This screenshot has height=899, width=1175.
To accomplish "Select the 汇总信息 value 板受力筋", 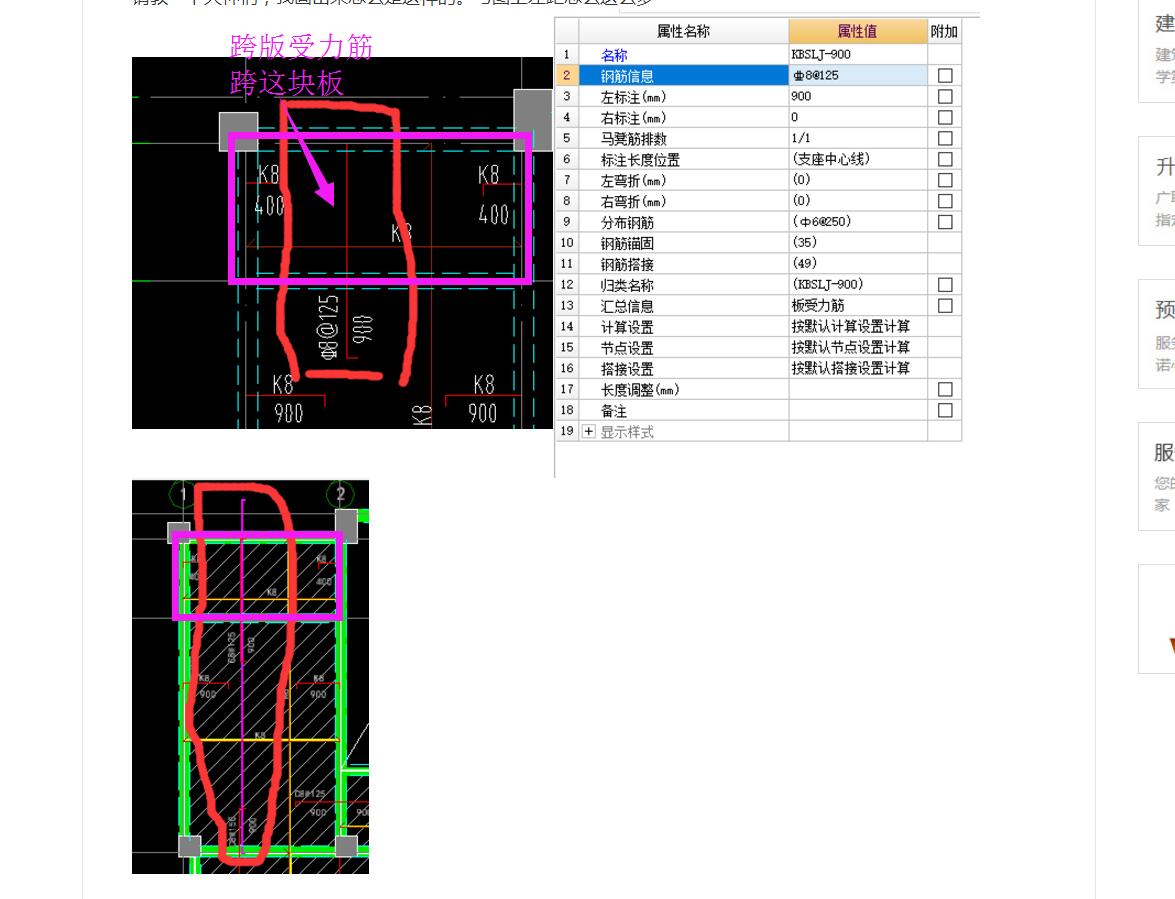I will click(818, 306).
